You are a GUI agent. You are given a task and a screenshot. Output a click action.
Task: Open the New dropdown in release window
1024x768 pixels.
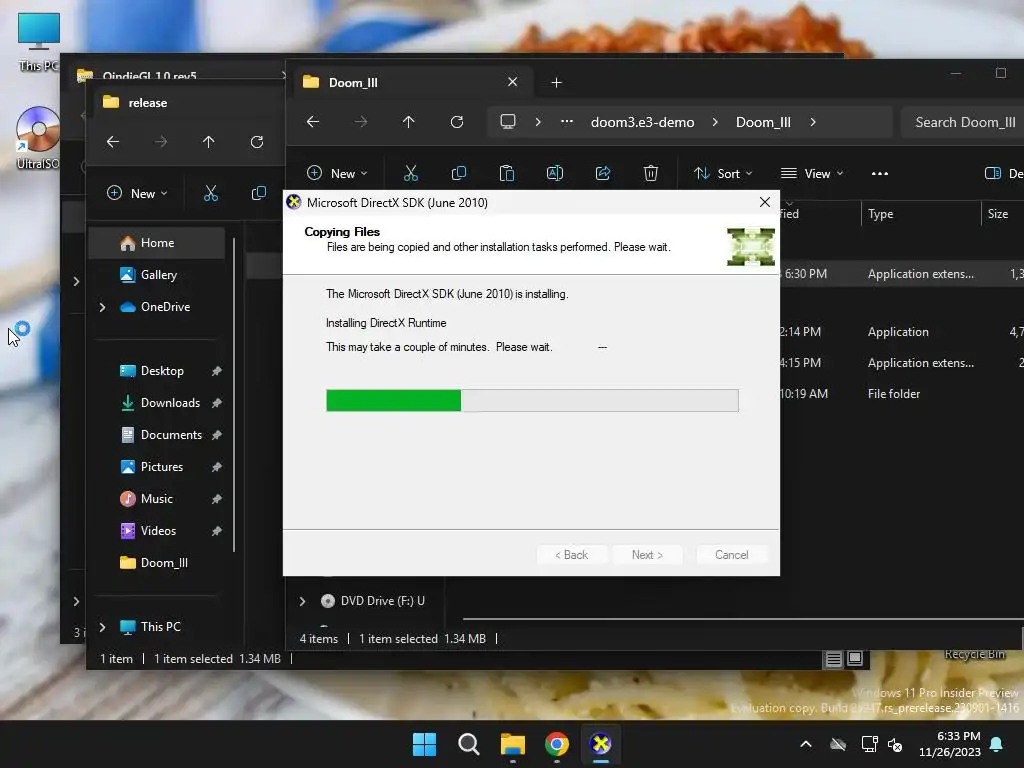coord(137,193)
